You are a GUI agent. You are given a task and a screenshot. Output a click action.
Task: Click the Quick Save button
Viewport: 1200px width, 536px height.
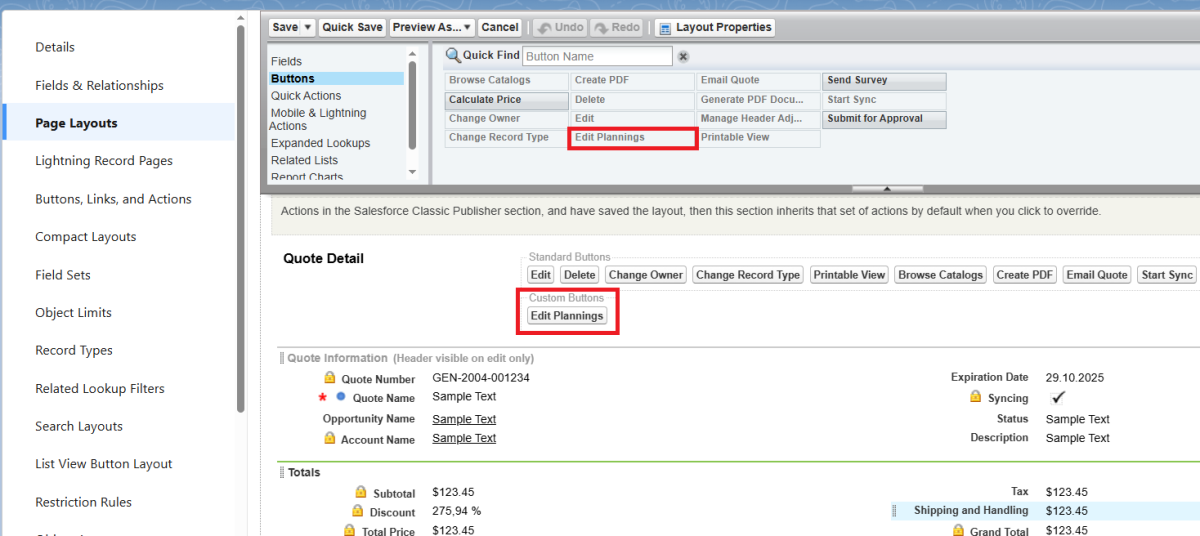352,28
